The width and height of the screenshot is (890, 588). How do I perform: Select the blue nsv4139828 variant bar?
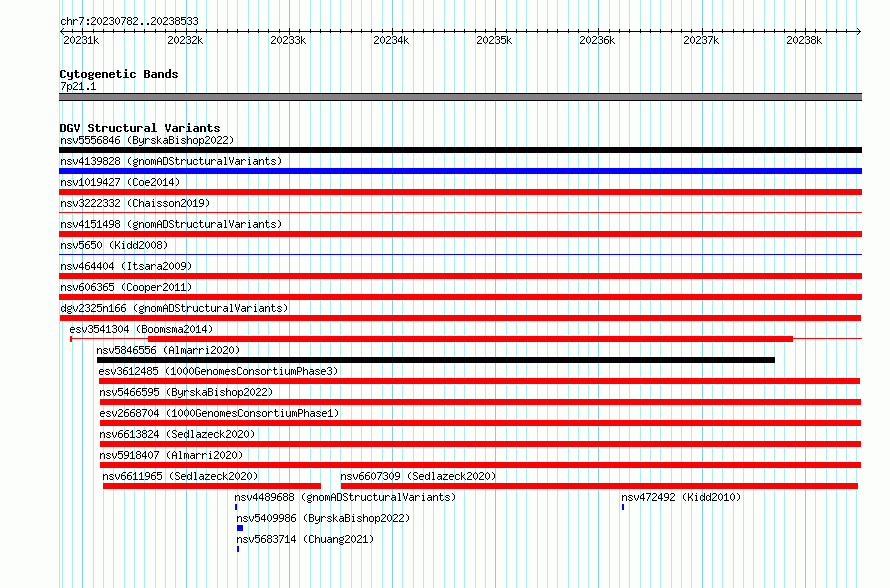click(x=460, y=171)
